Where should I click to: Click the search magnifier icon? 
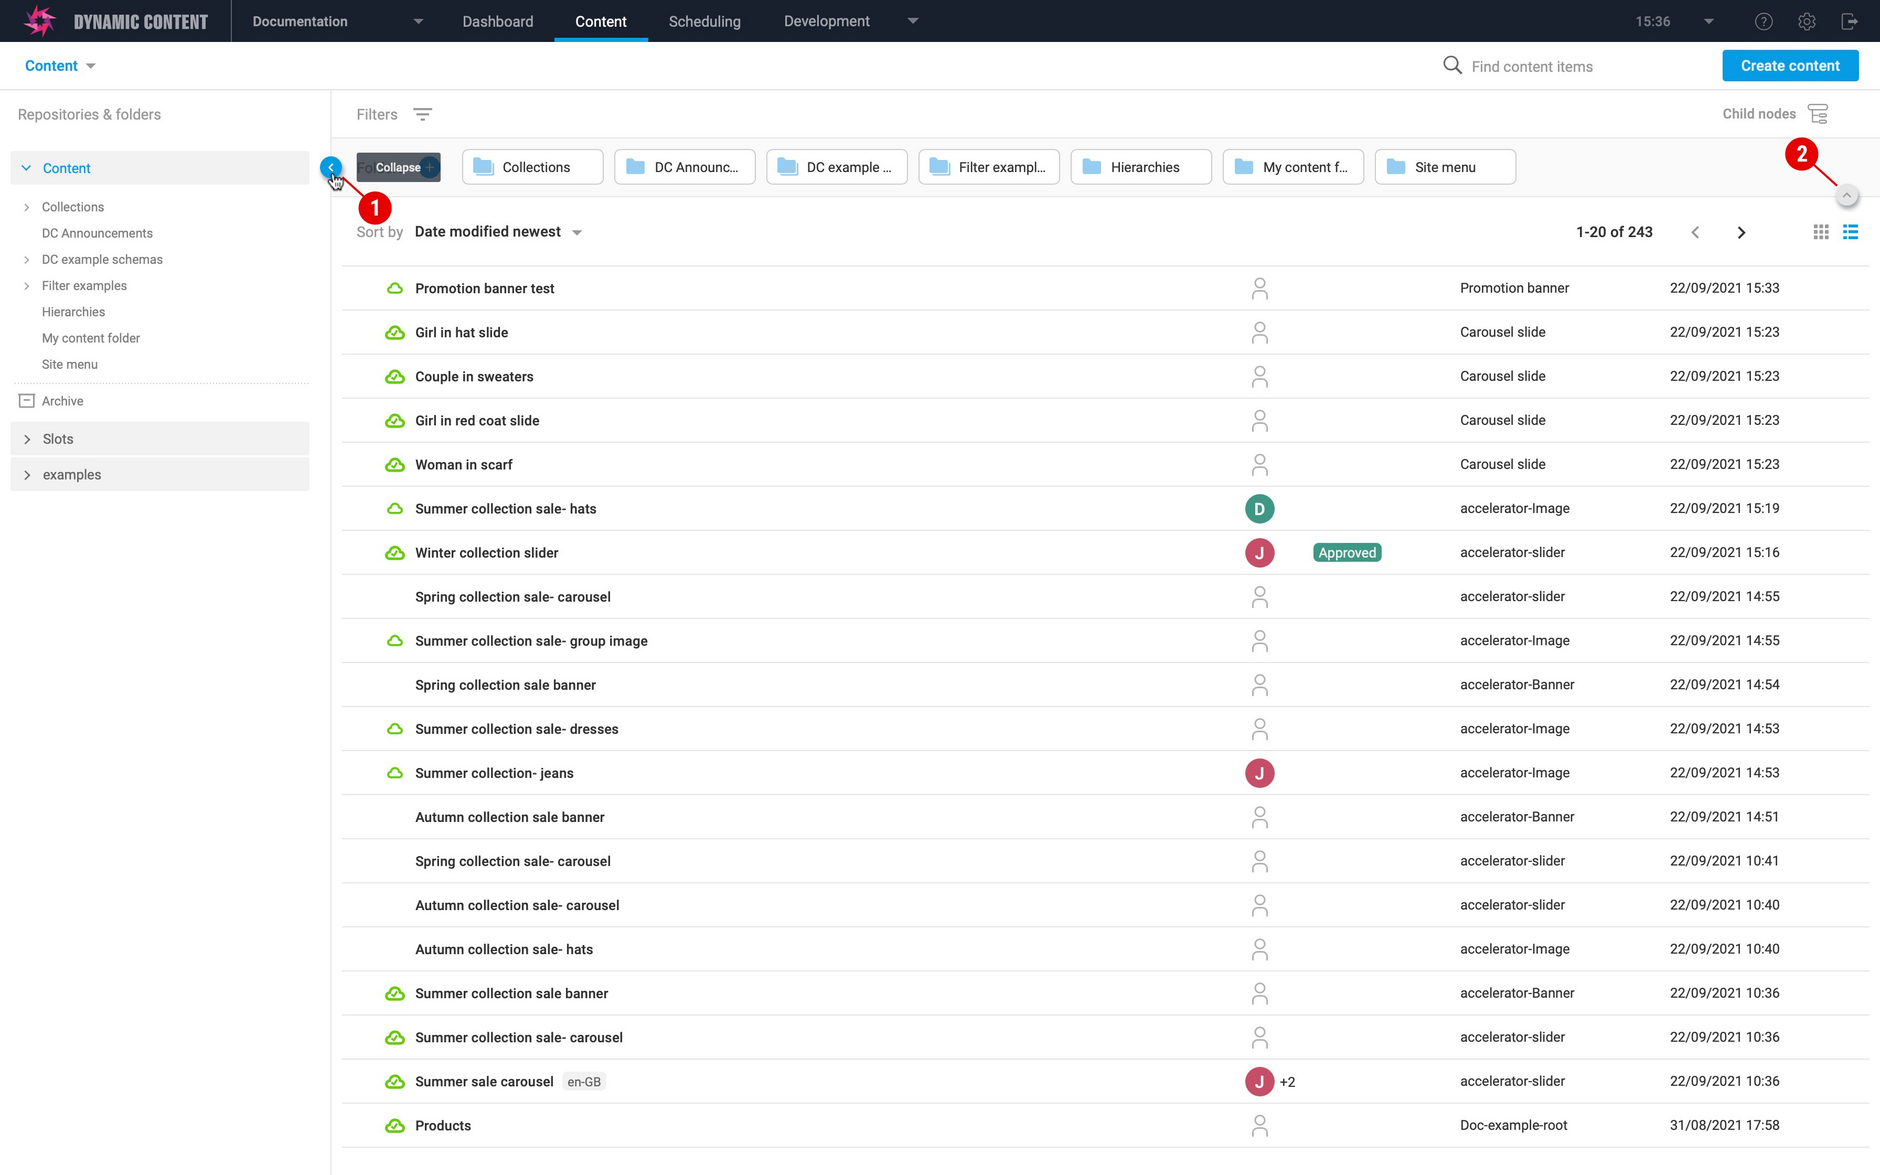pos(1452,66)
